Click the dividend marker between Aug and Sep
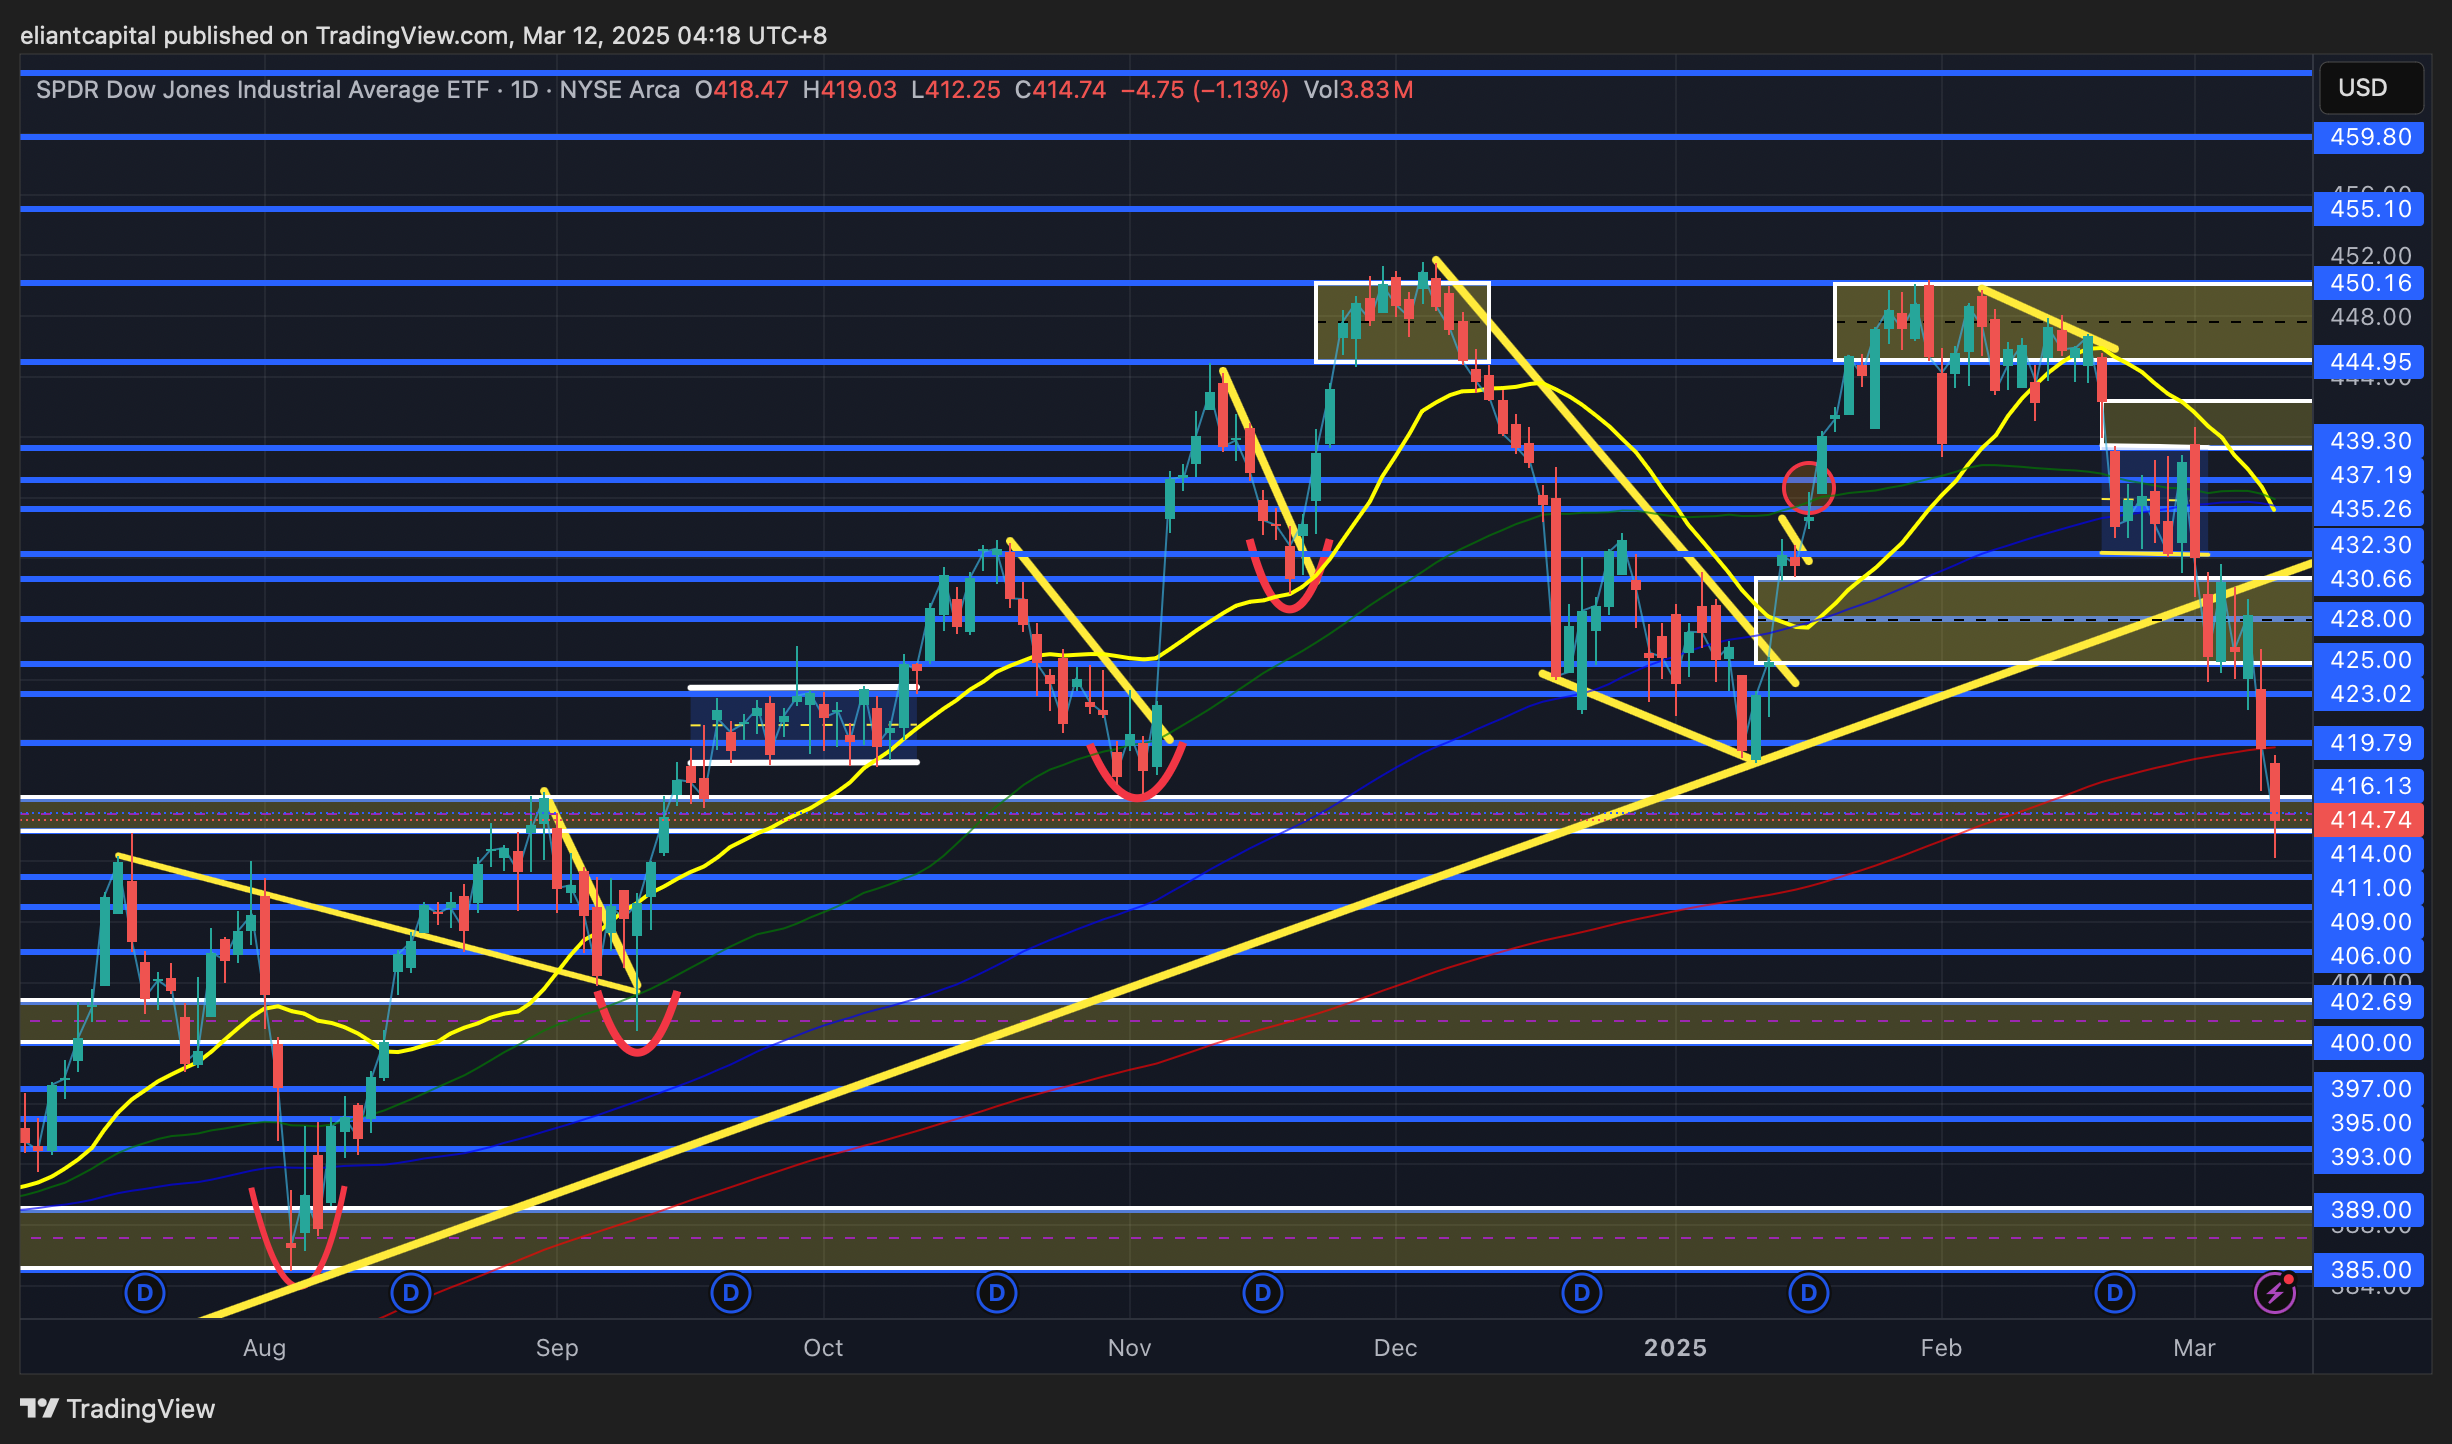 tap(410, 1293)
